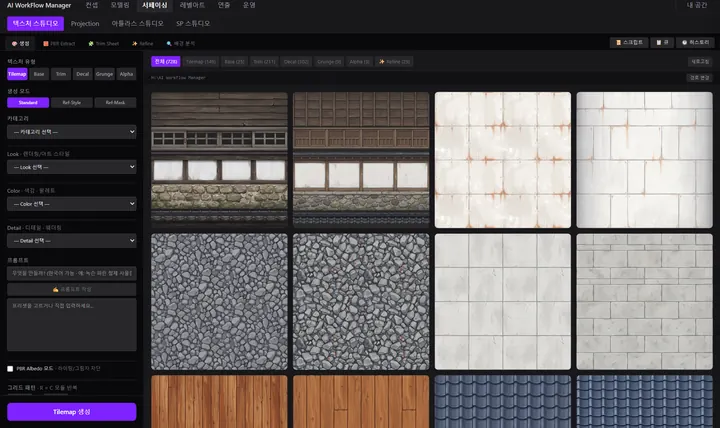The image size is (720, 428).
Task: Select Trim texture type
Action: click(x=61, y=74)
